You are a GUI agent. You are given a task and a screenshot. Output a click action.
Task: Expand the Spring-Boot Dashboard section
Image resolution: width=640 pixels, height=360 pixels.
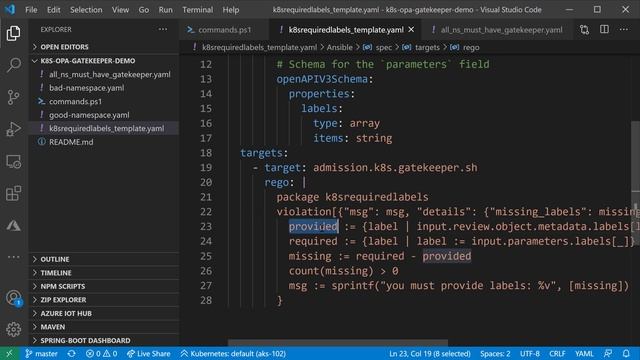tap(104, 340)
